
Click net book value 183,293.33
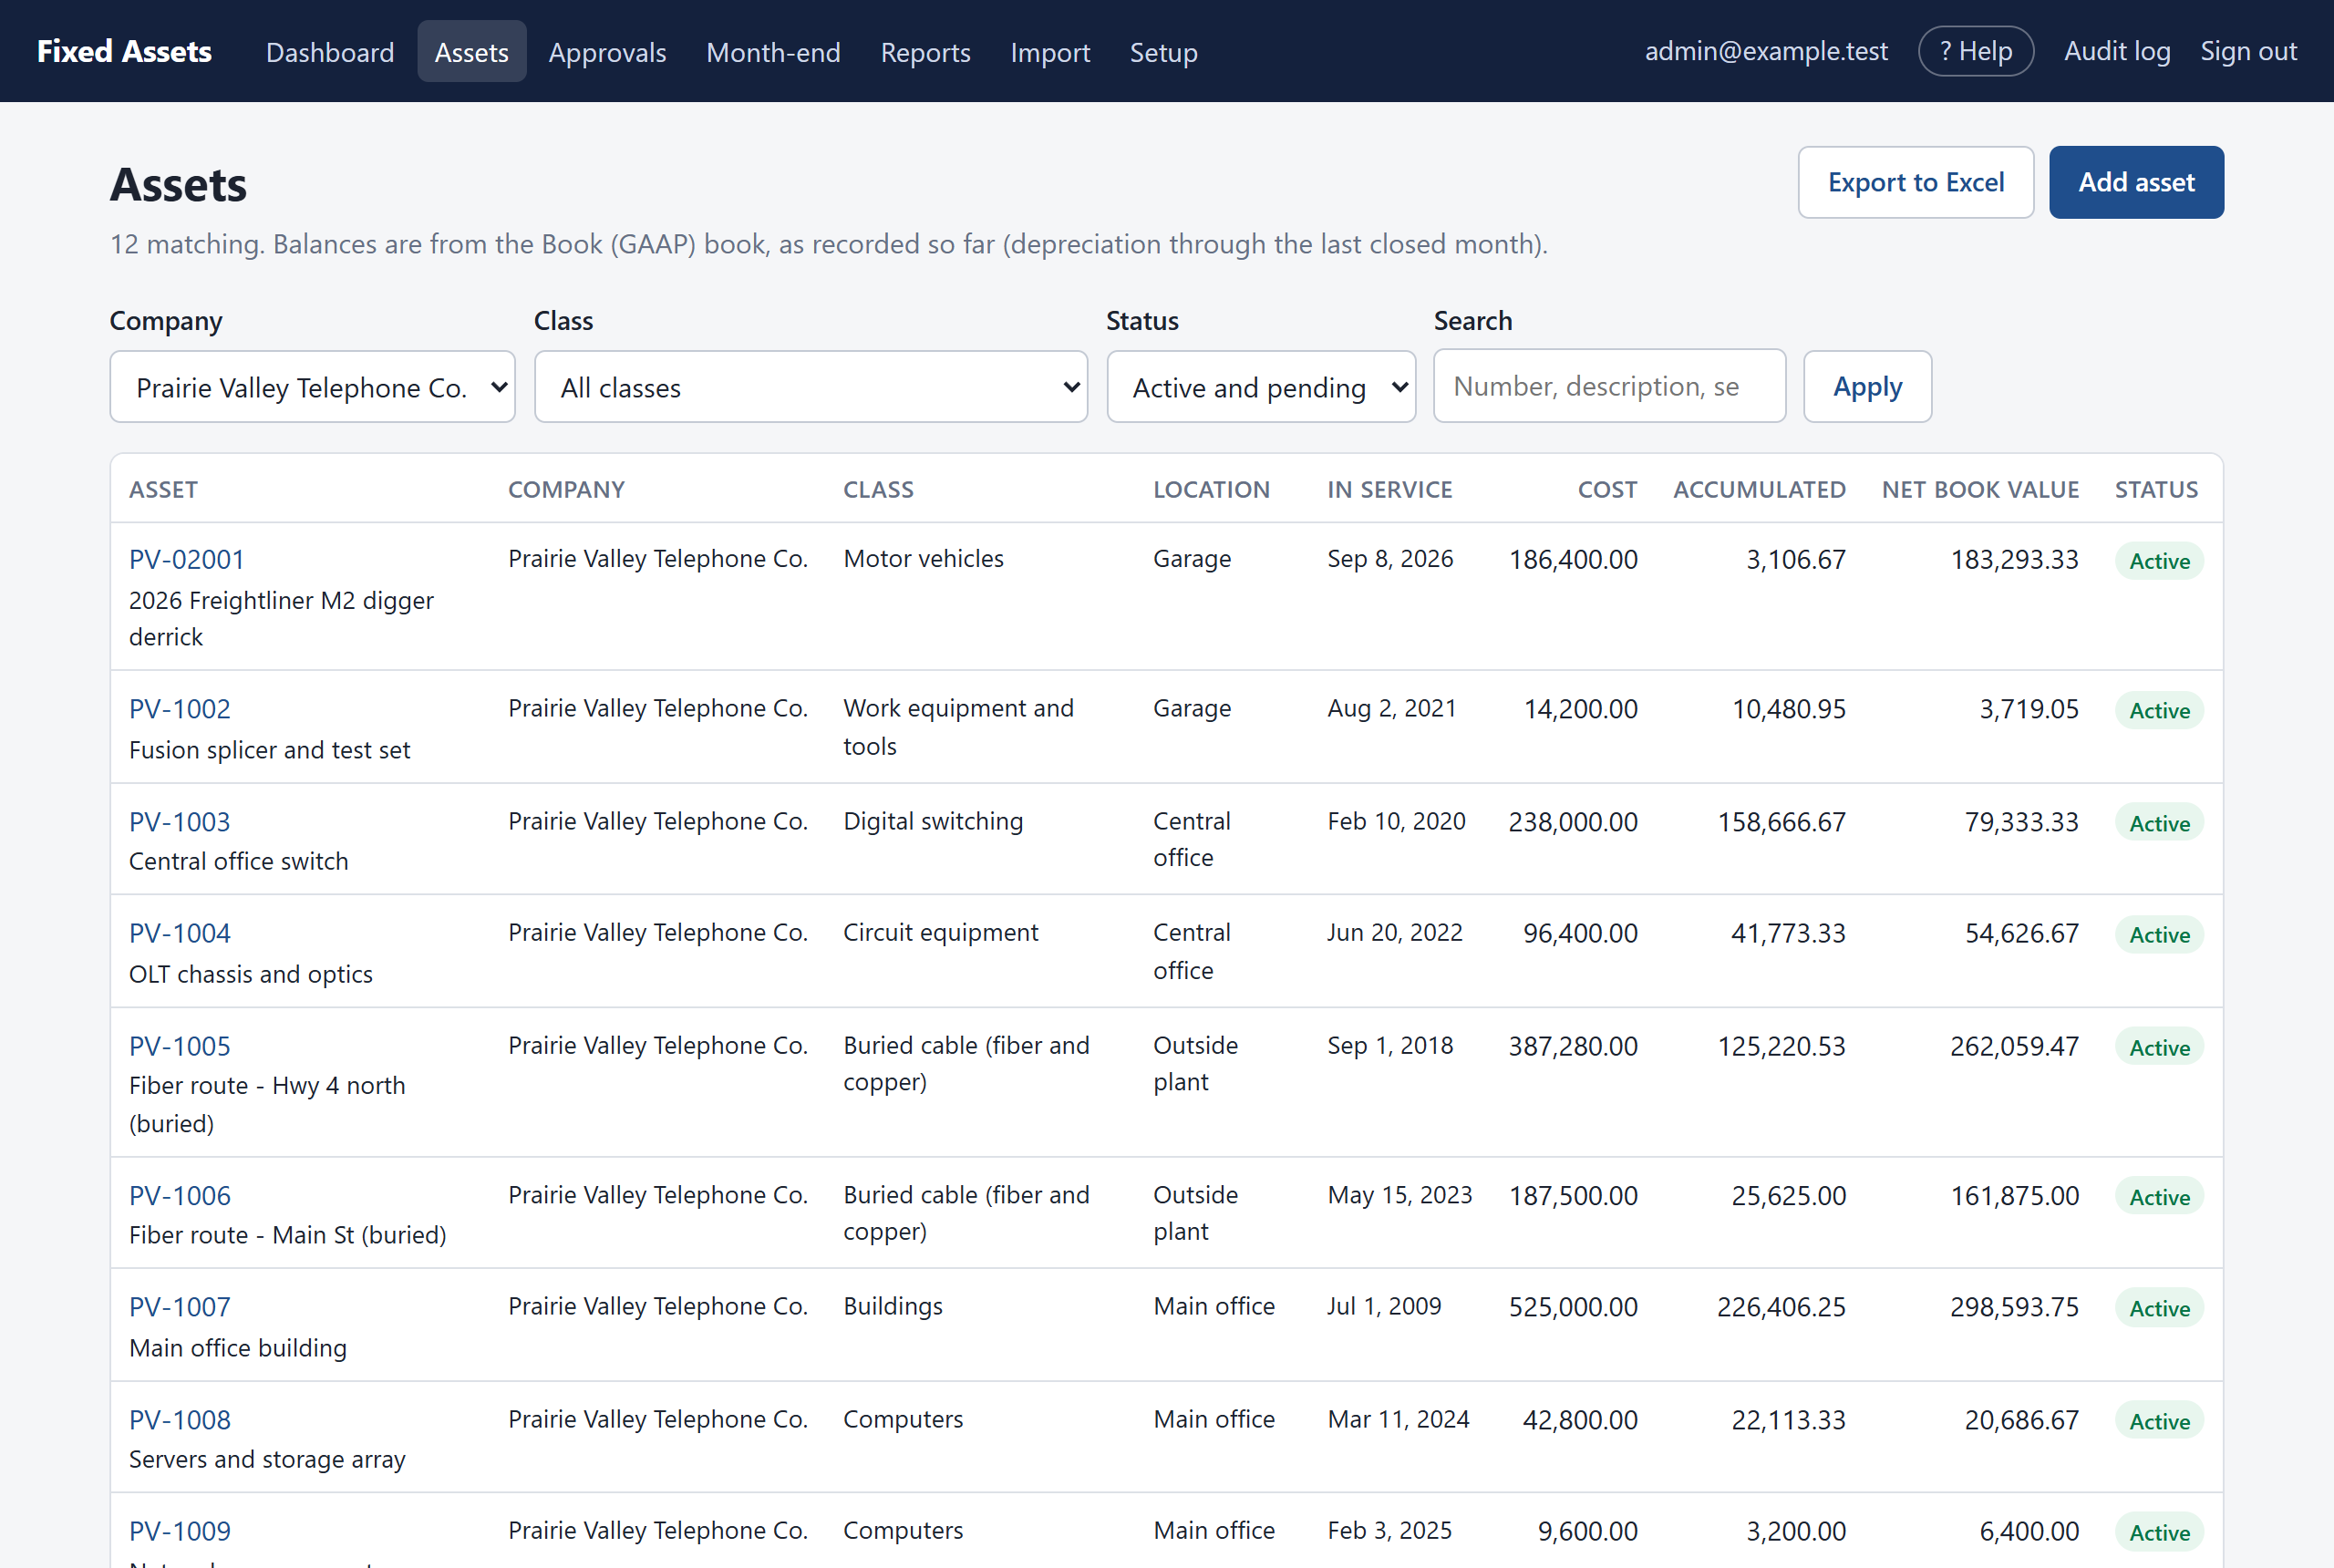coord(2014,559)
